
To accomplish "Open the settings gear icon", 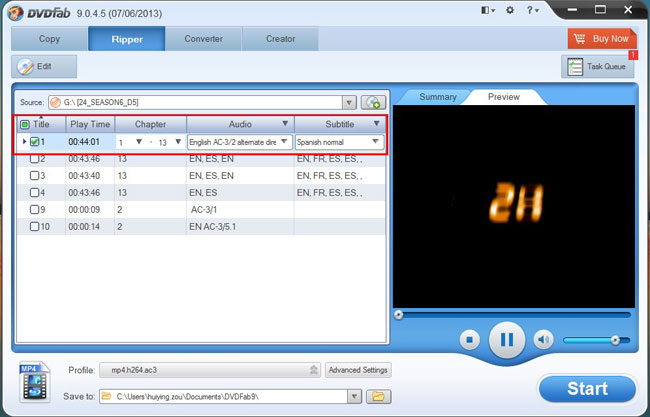I will coord(510,10).
